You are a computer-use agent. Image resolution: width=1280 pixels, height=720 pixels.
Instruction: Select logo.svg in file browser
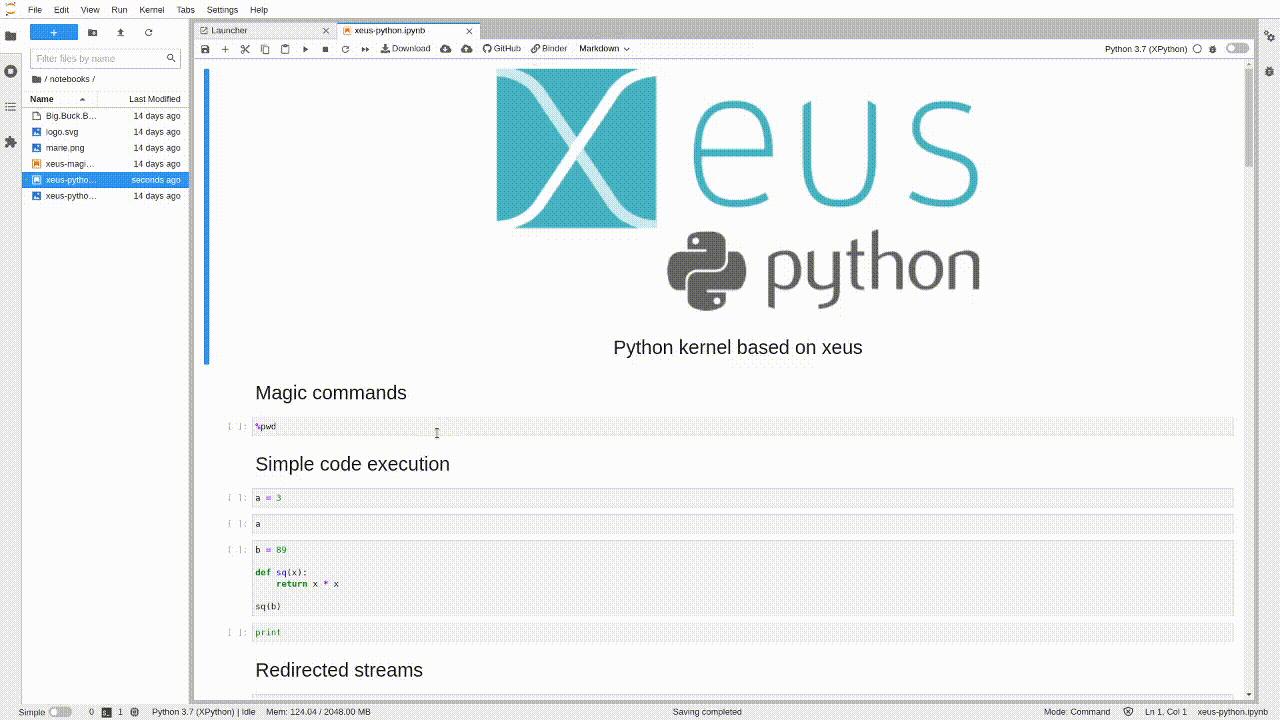105,132
